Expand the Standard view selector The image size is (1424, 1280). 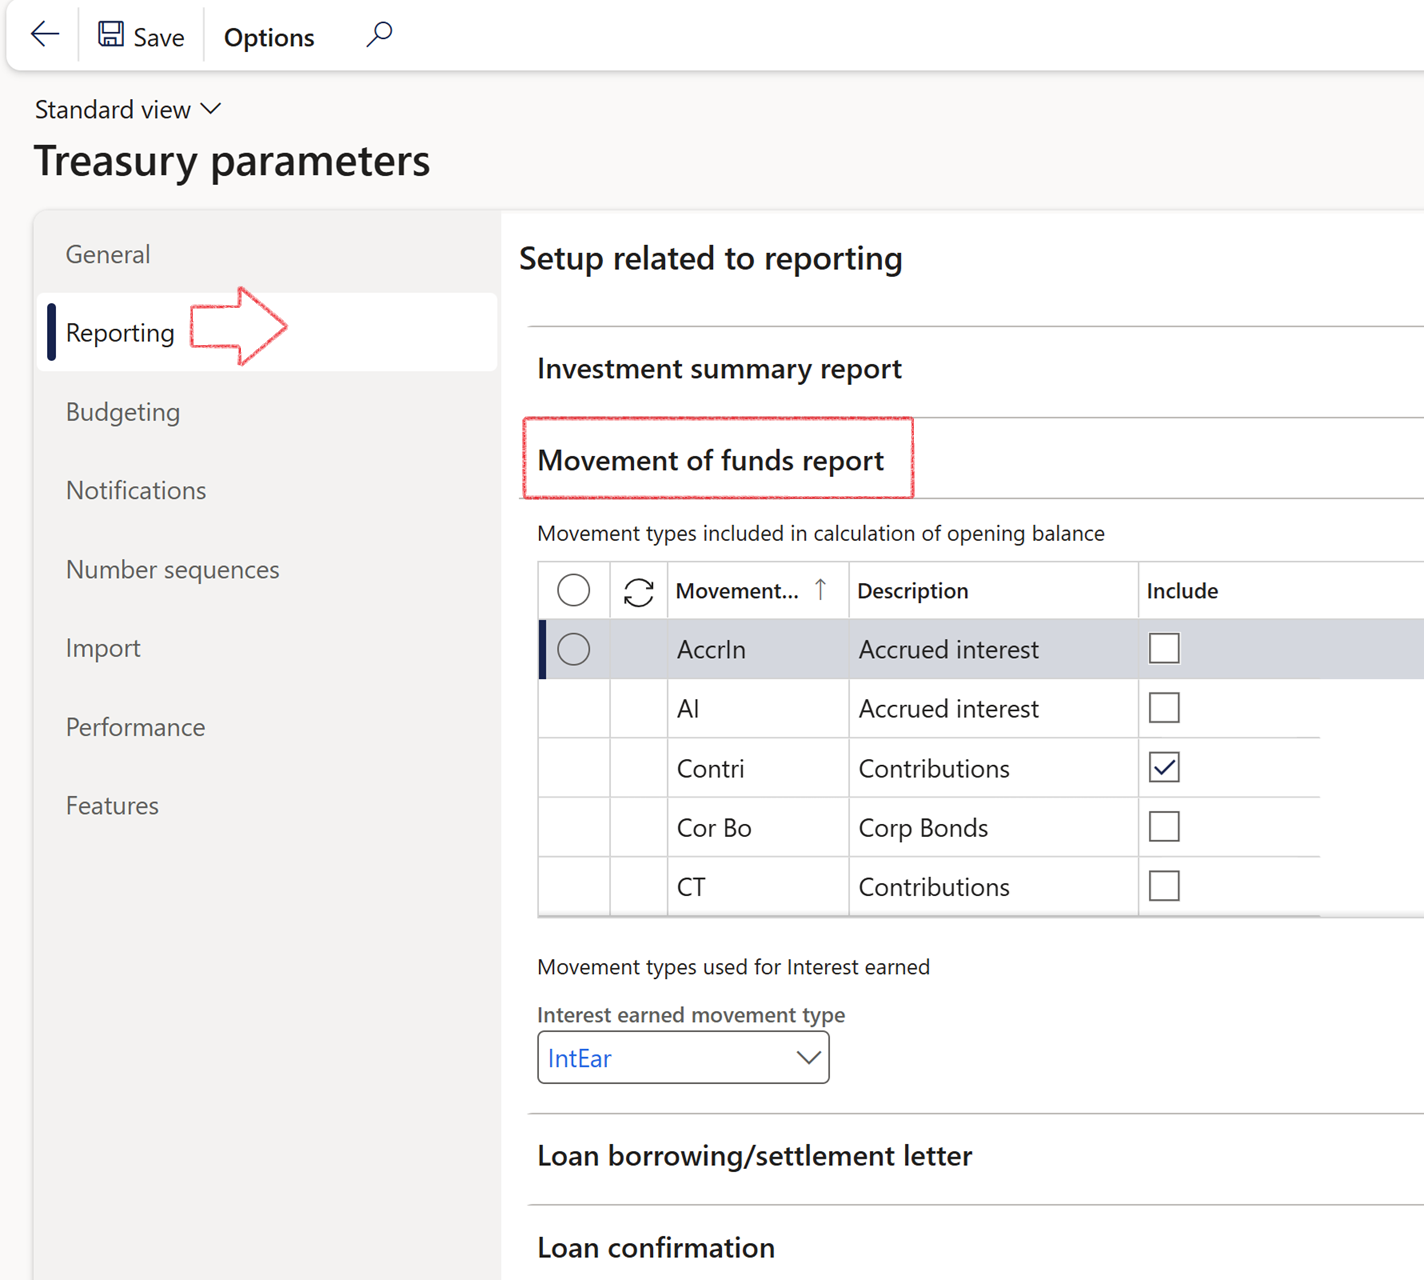127,109
